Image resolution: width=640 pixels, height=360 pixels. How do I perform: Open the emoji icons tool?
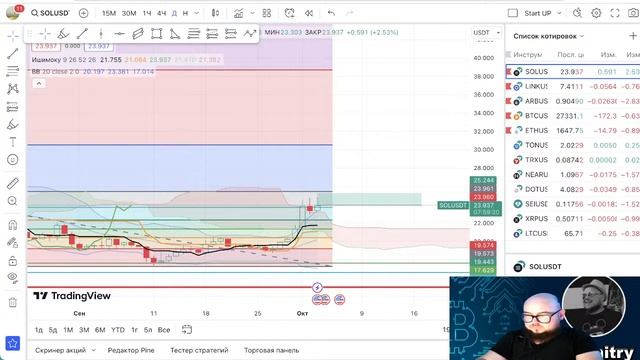pyautogui.click(x=13, y=160)
